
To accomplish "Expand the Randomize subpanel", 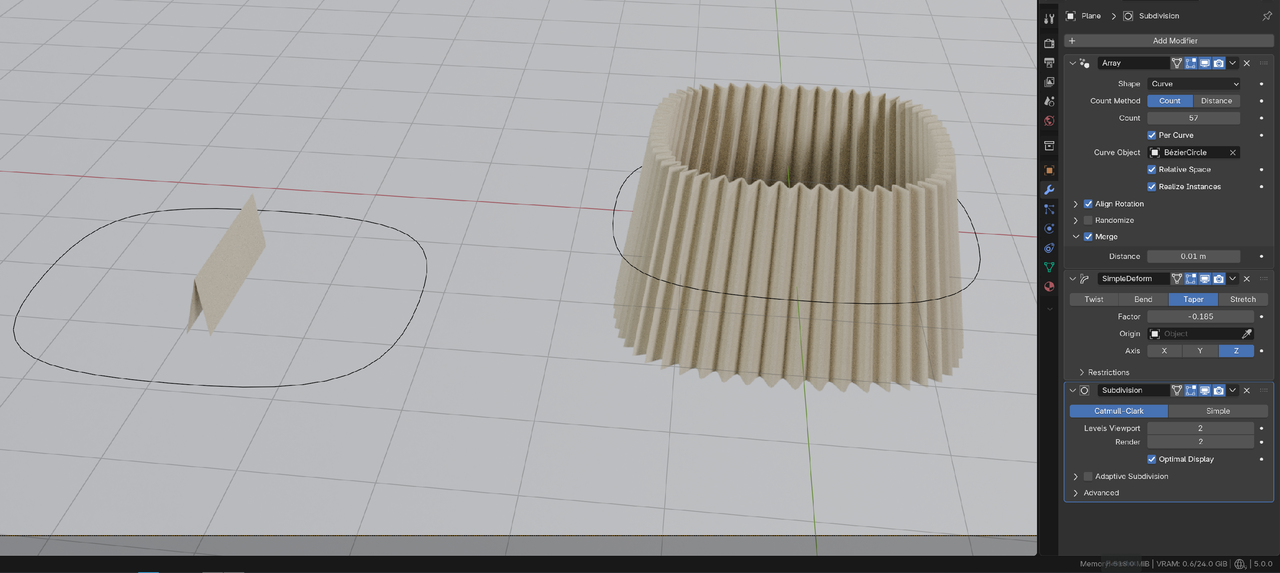I will [x=1076, y=220].
